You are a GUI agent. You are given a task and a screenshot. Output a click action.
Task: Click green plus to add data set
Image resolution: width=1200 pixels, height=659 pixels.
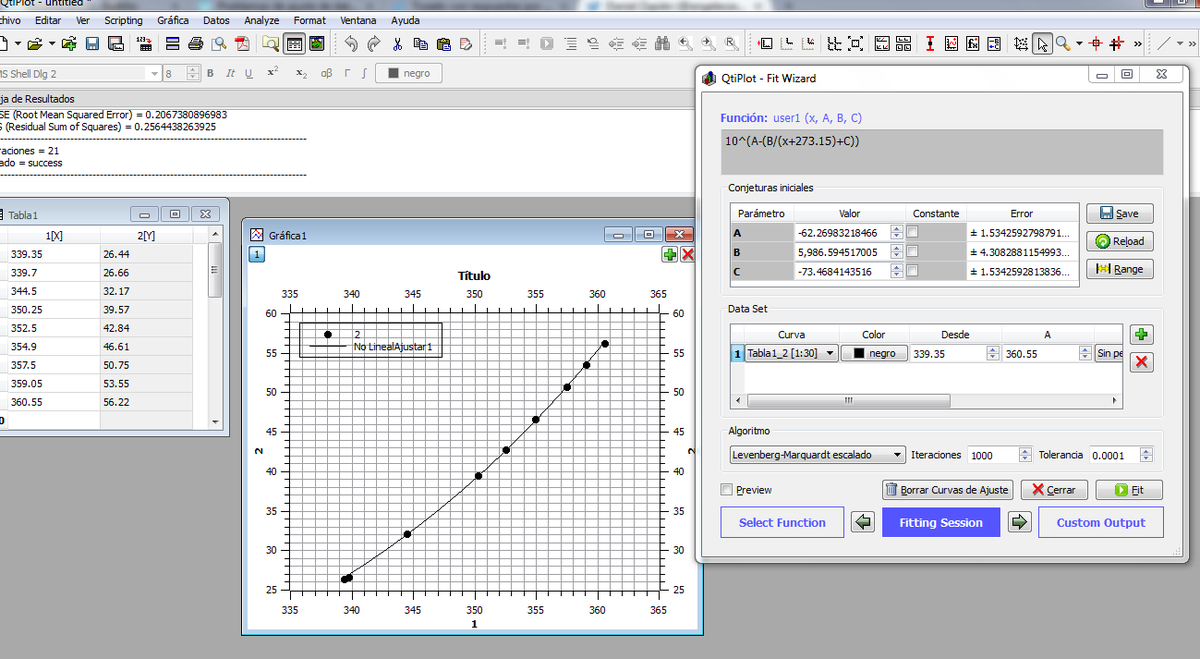click(1141, 335)
